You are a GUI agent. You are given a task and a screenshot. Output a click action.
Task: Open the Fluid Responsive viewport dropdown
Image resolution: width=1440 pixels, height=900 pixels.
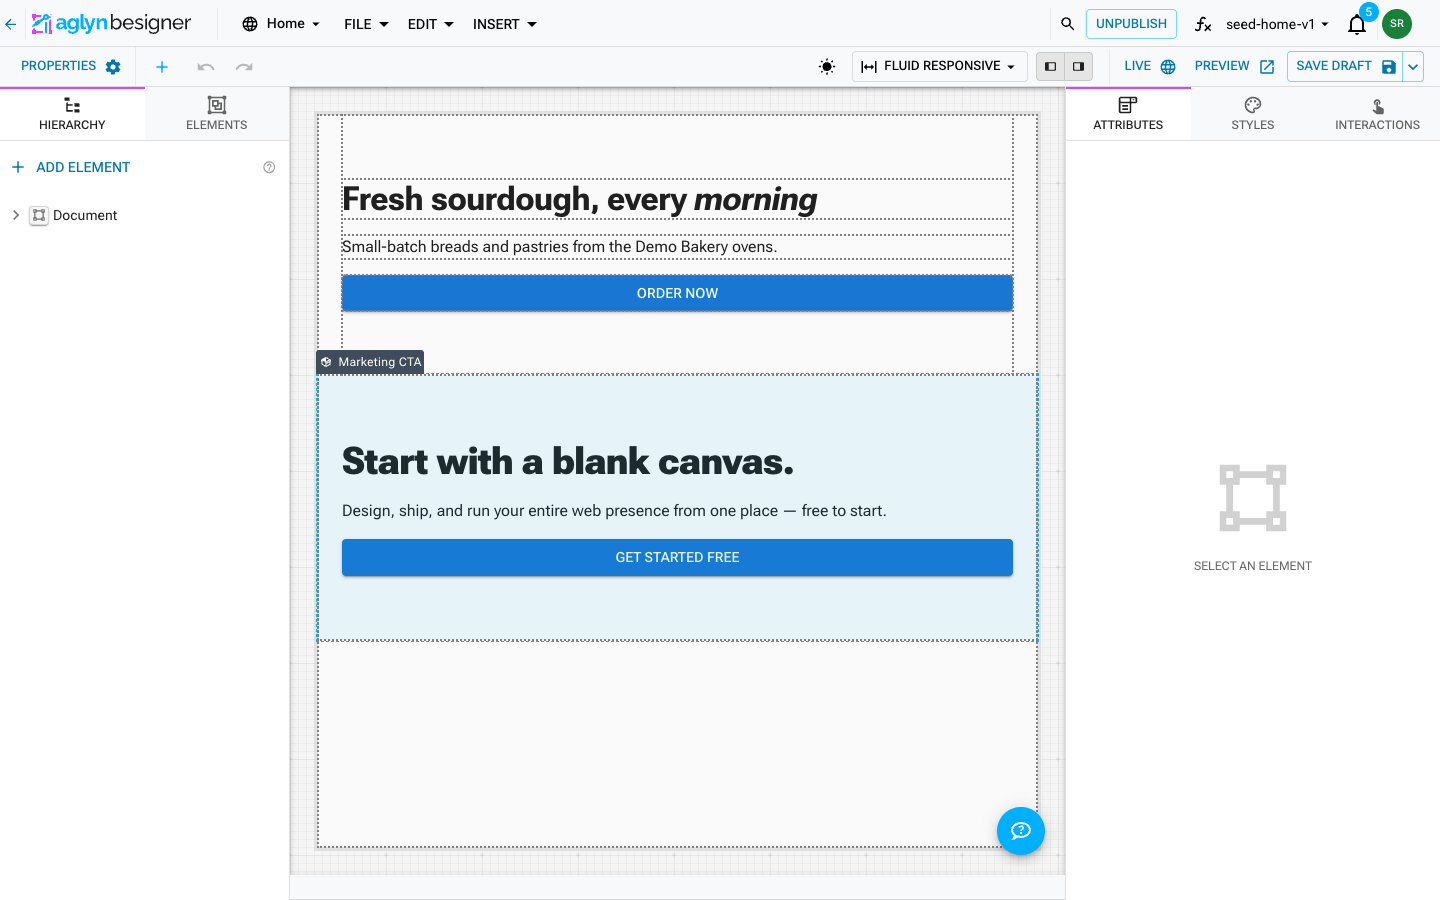pos(939,67)
